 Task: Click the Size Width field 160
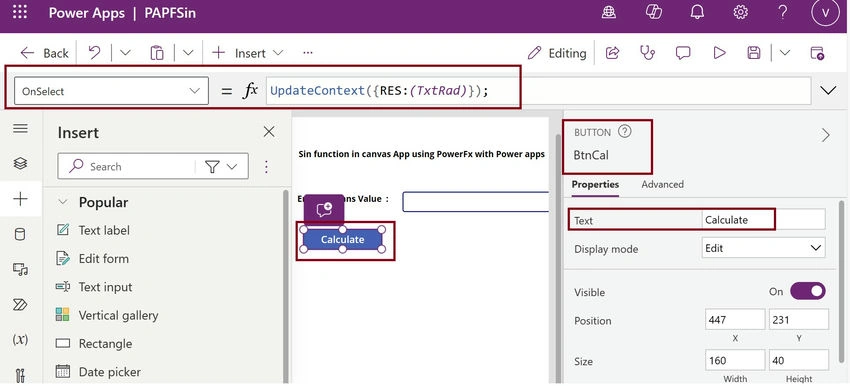[x=735, y=360]
